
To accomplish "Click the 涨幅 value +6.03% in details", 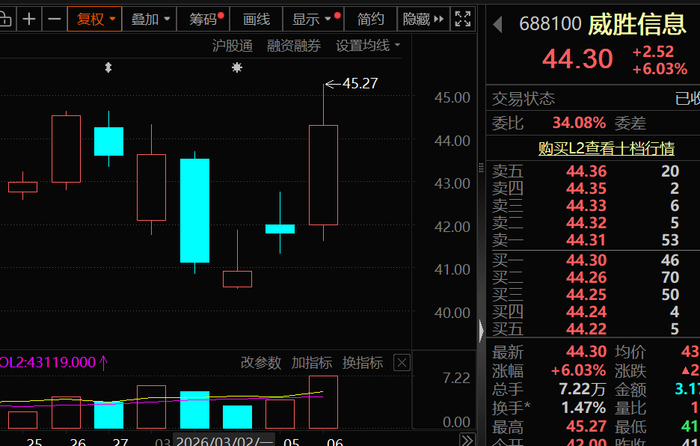I will [x=579, y=370].
